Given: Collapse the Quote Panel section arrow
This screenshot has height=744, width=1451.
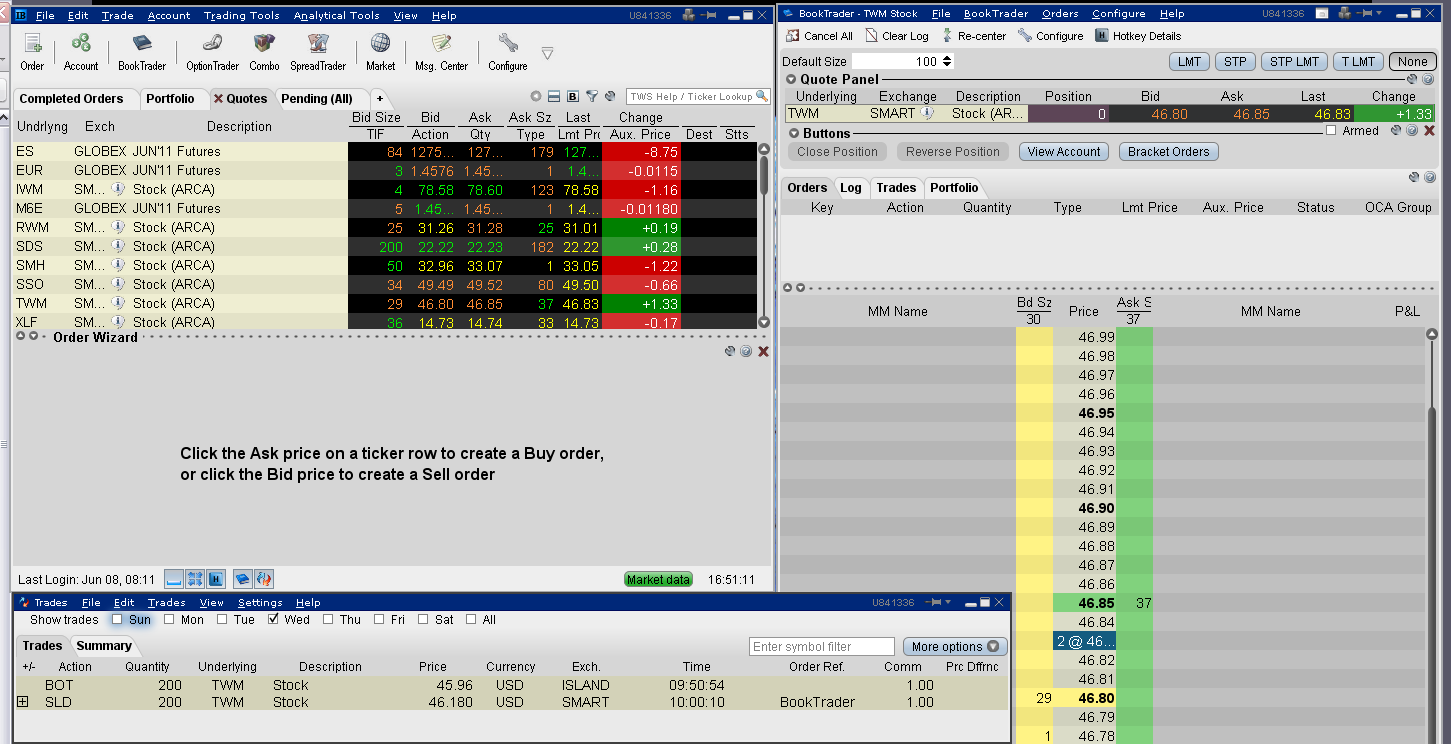Looking at the screenshot, I should (791, 79).
